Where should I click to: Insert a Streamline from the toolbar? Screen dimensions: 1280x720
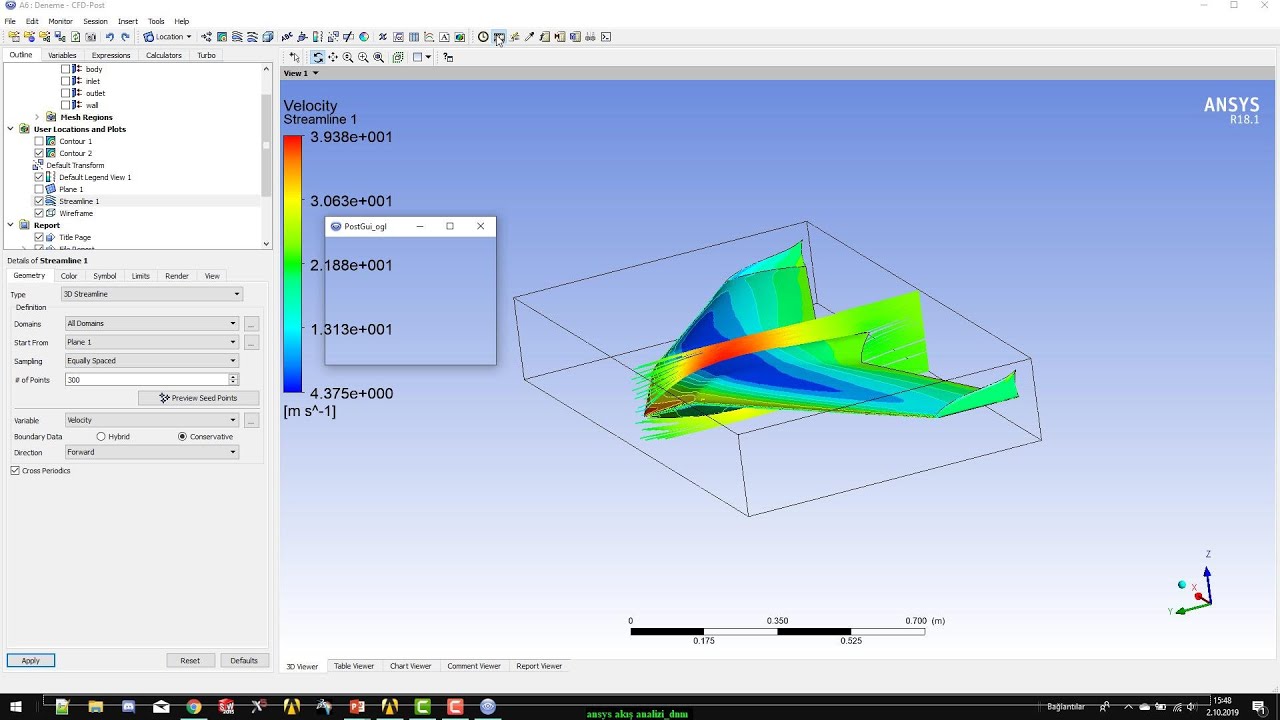[x=237, y=37]
